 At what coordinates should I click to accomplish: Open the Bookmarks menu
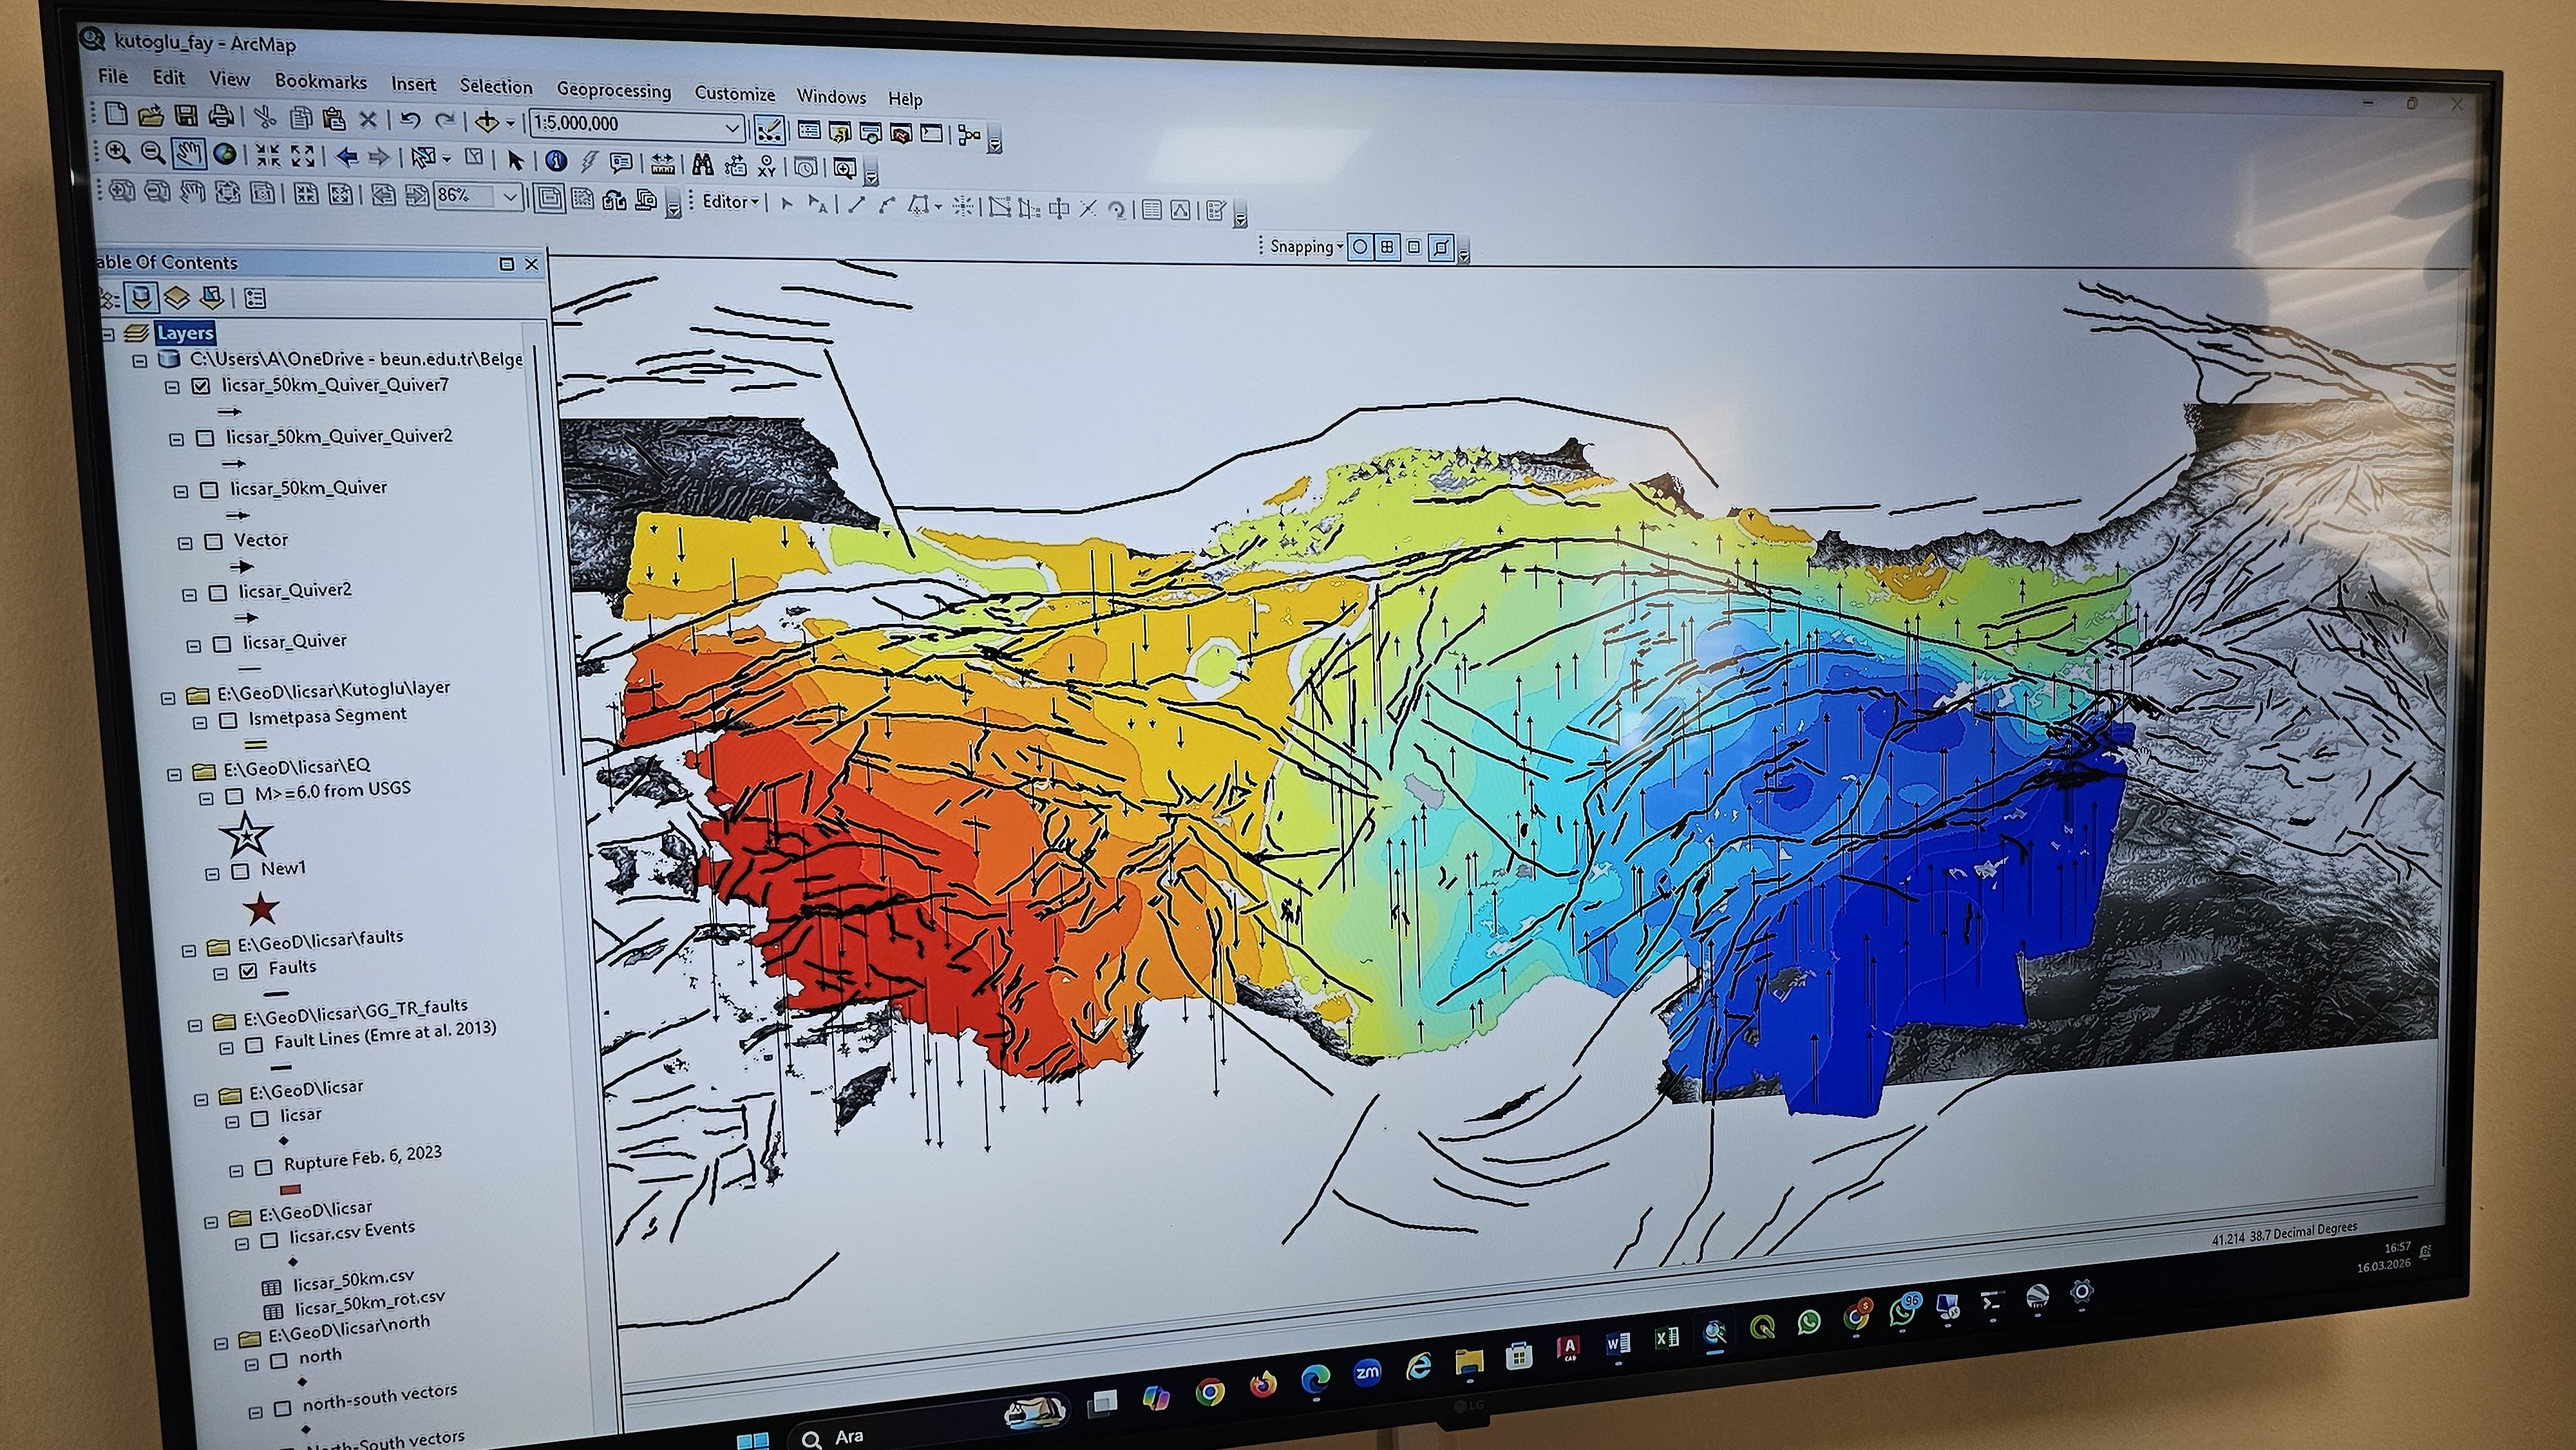click(320, 81)
